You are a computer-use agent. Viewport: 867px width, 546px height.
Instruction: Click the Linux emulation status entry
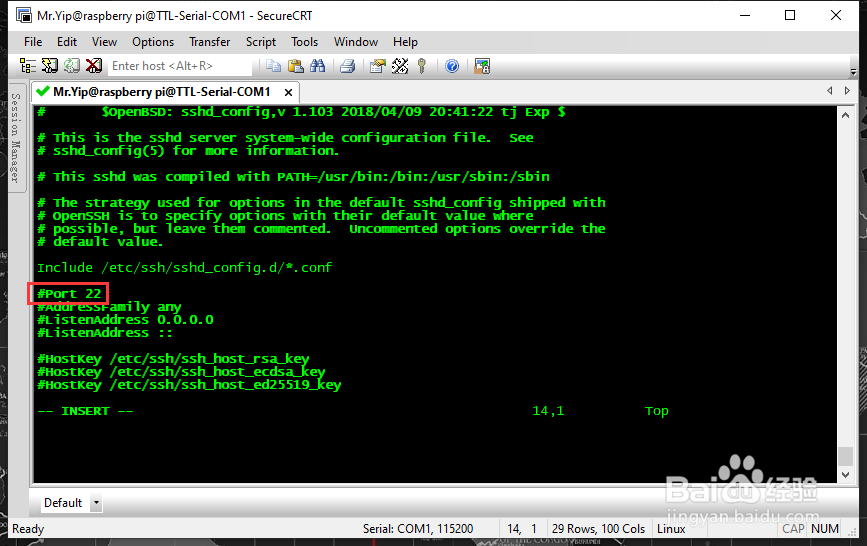point(671,529)
